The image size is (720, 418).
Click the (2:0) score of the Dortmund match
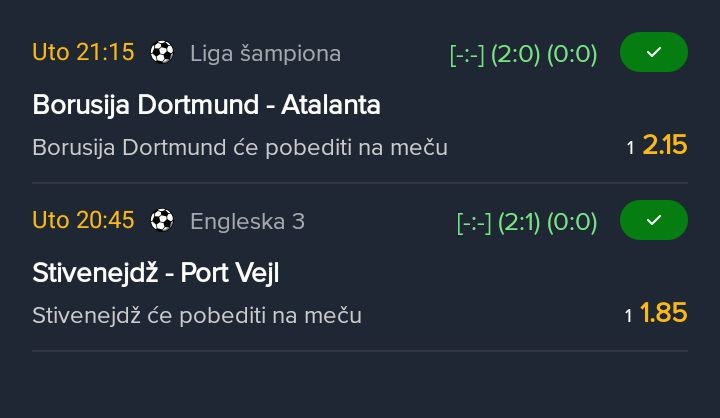point(515,54)
